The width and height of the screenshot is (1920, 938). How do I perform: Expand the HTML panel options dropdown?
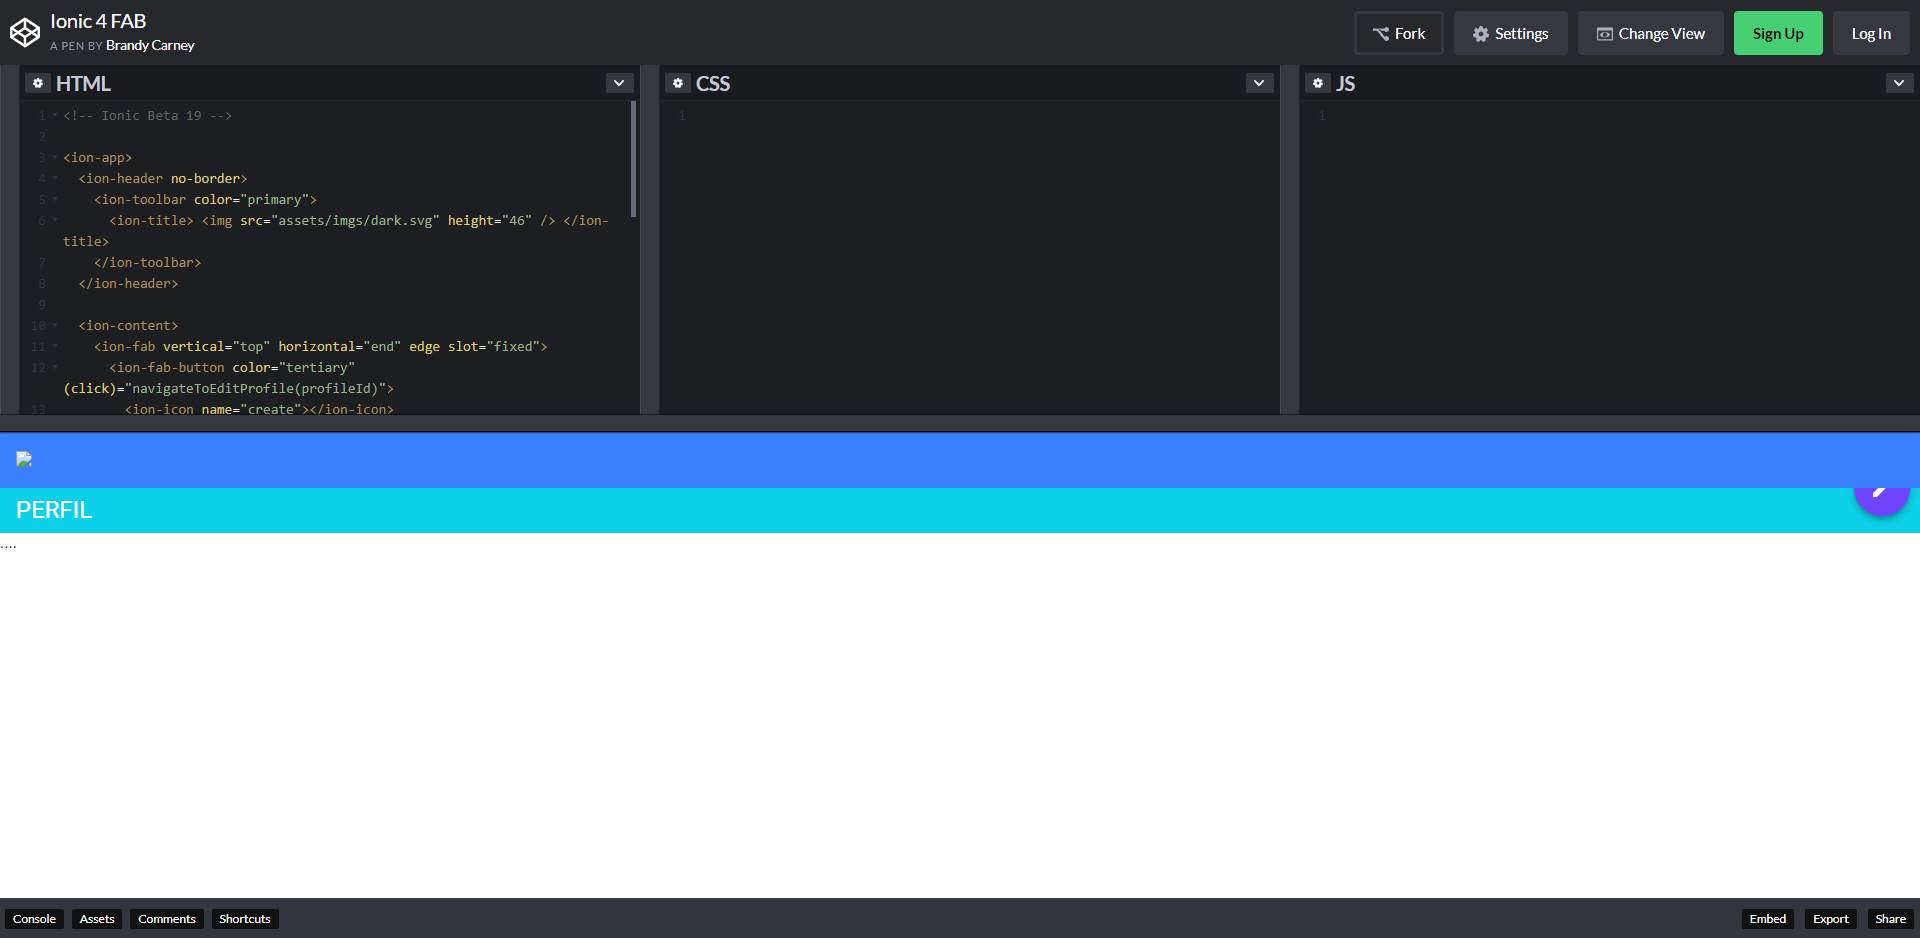(x=619, y=83)
